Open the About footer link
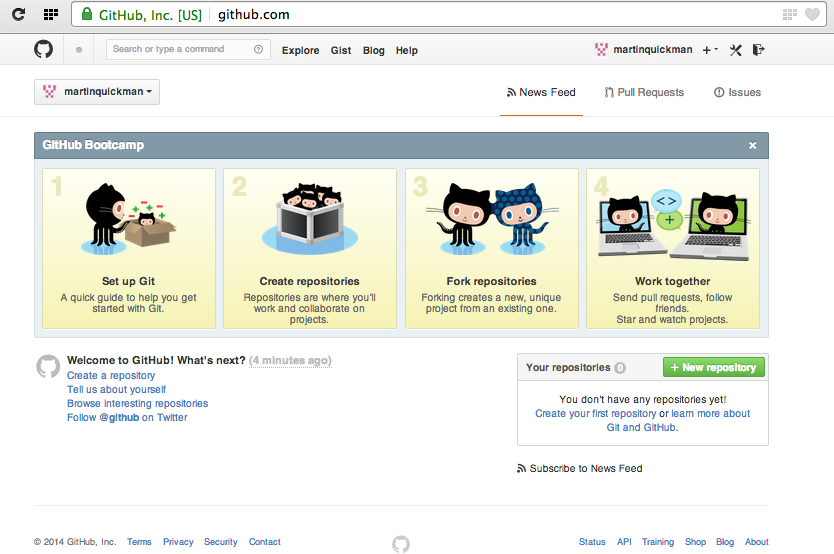This screenshot has width=834, height=554. coord(756,542)
